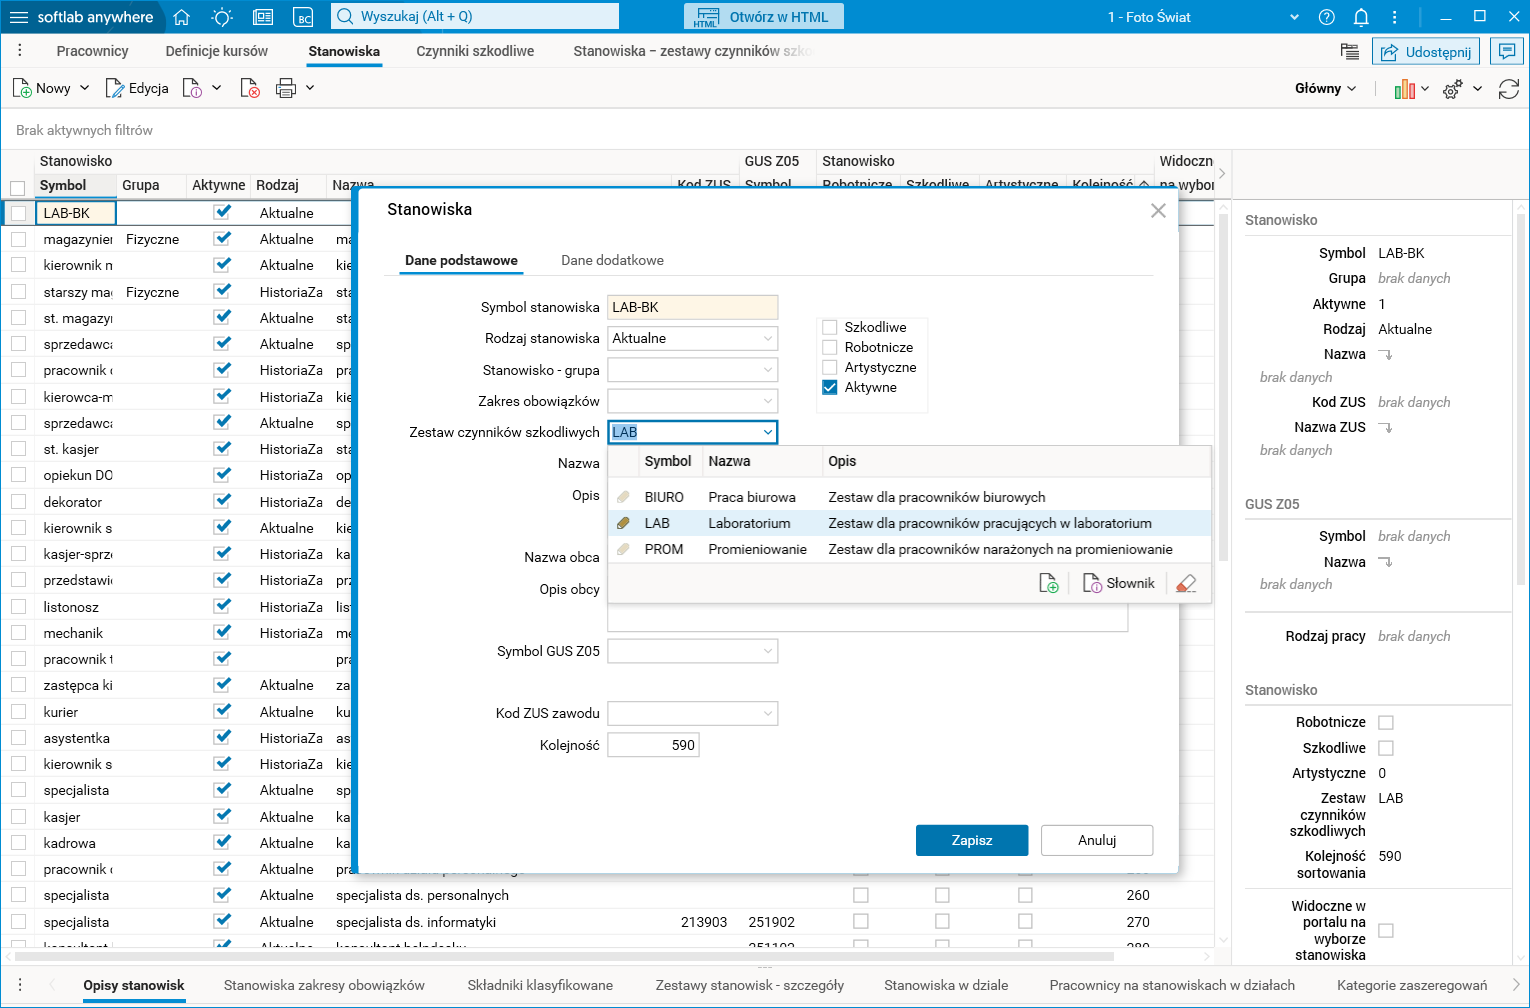Click the printer icon in toolbar

286,89
